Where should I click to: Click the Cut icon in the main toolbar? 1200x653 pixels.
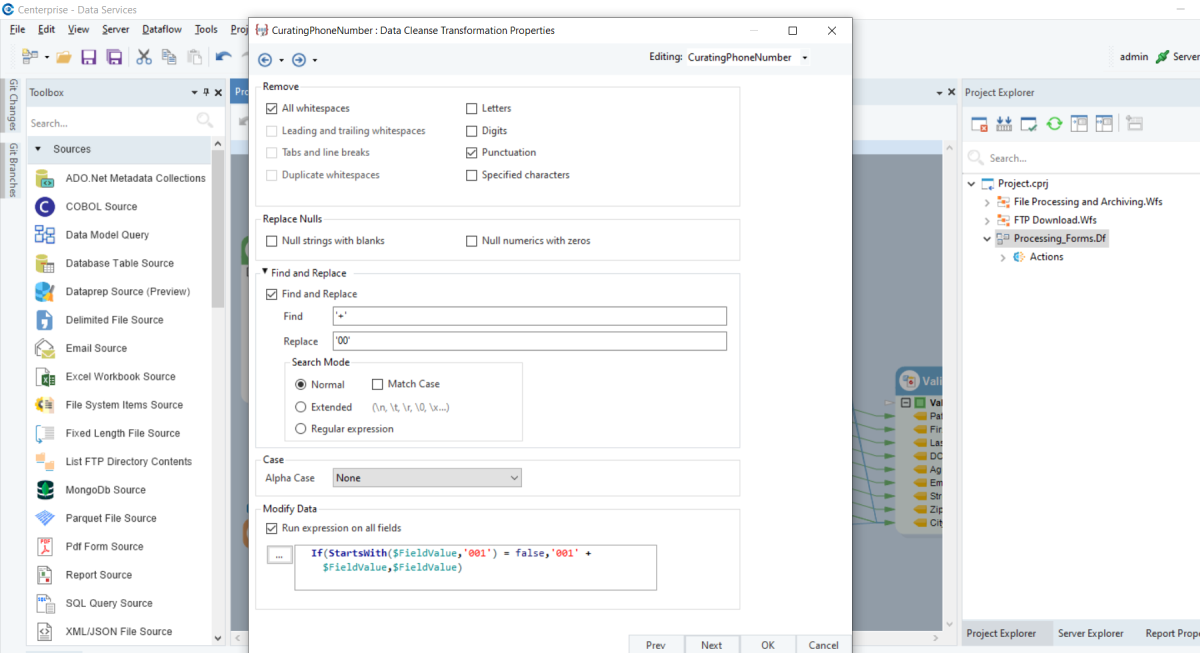(145, 57)
